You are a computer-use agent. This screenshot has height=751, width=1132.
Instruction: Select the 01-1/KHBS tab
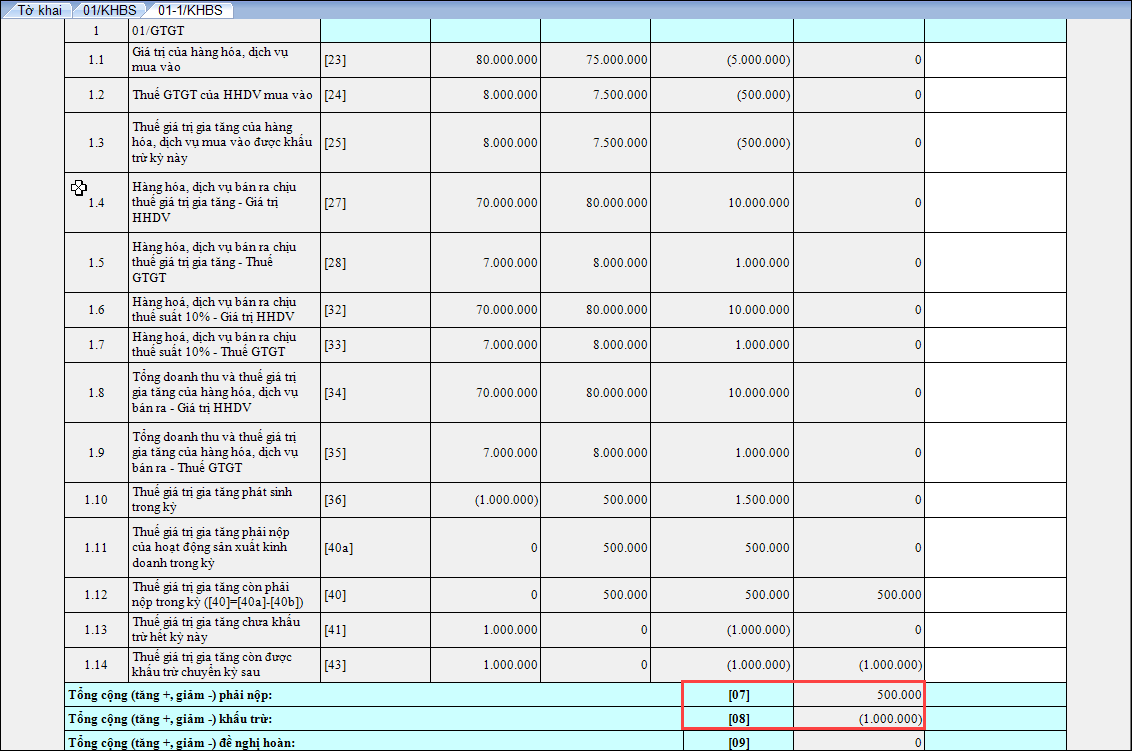(x=190, y=10)
